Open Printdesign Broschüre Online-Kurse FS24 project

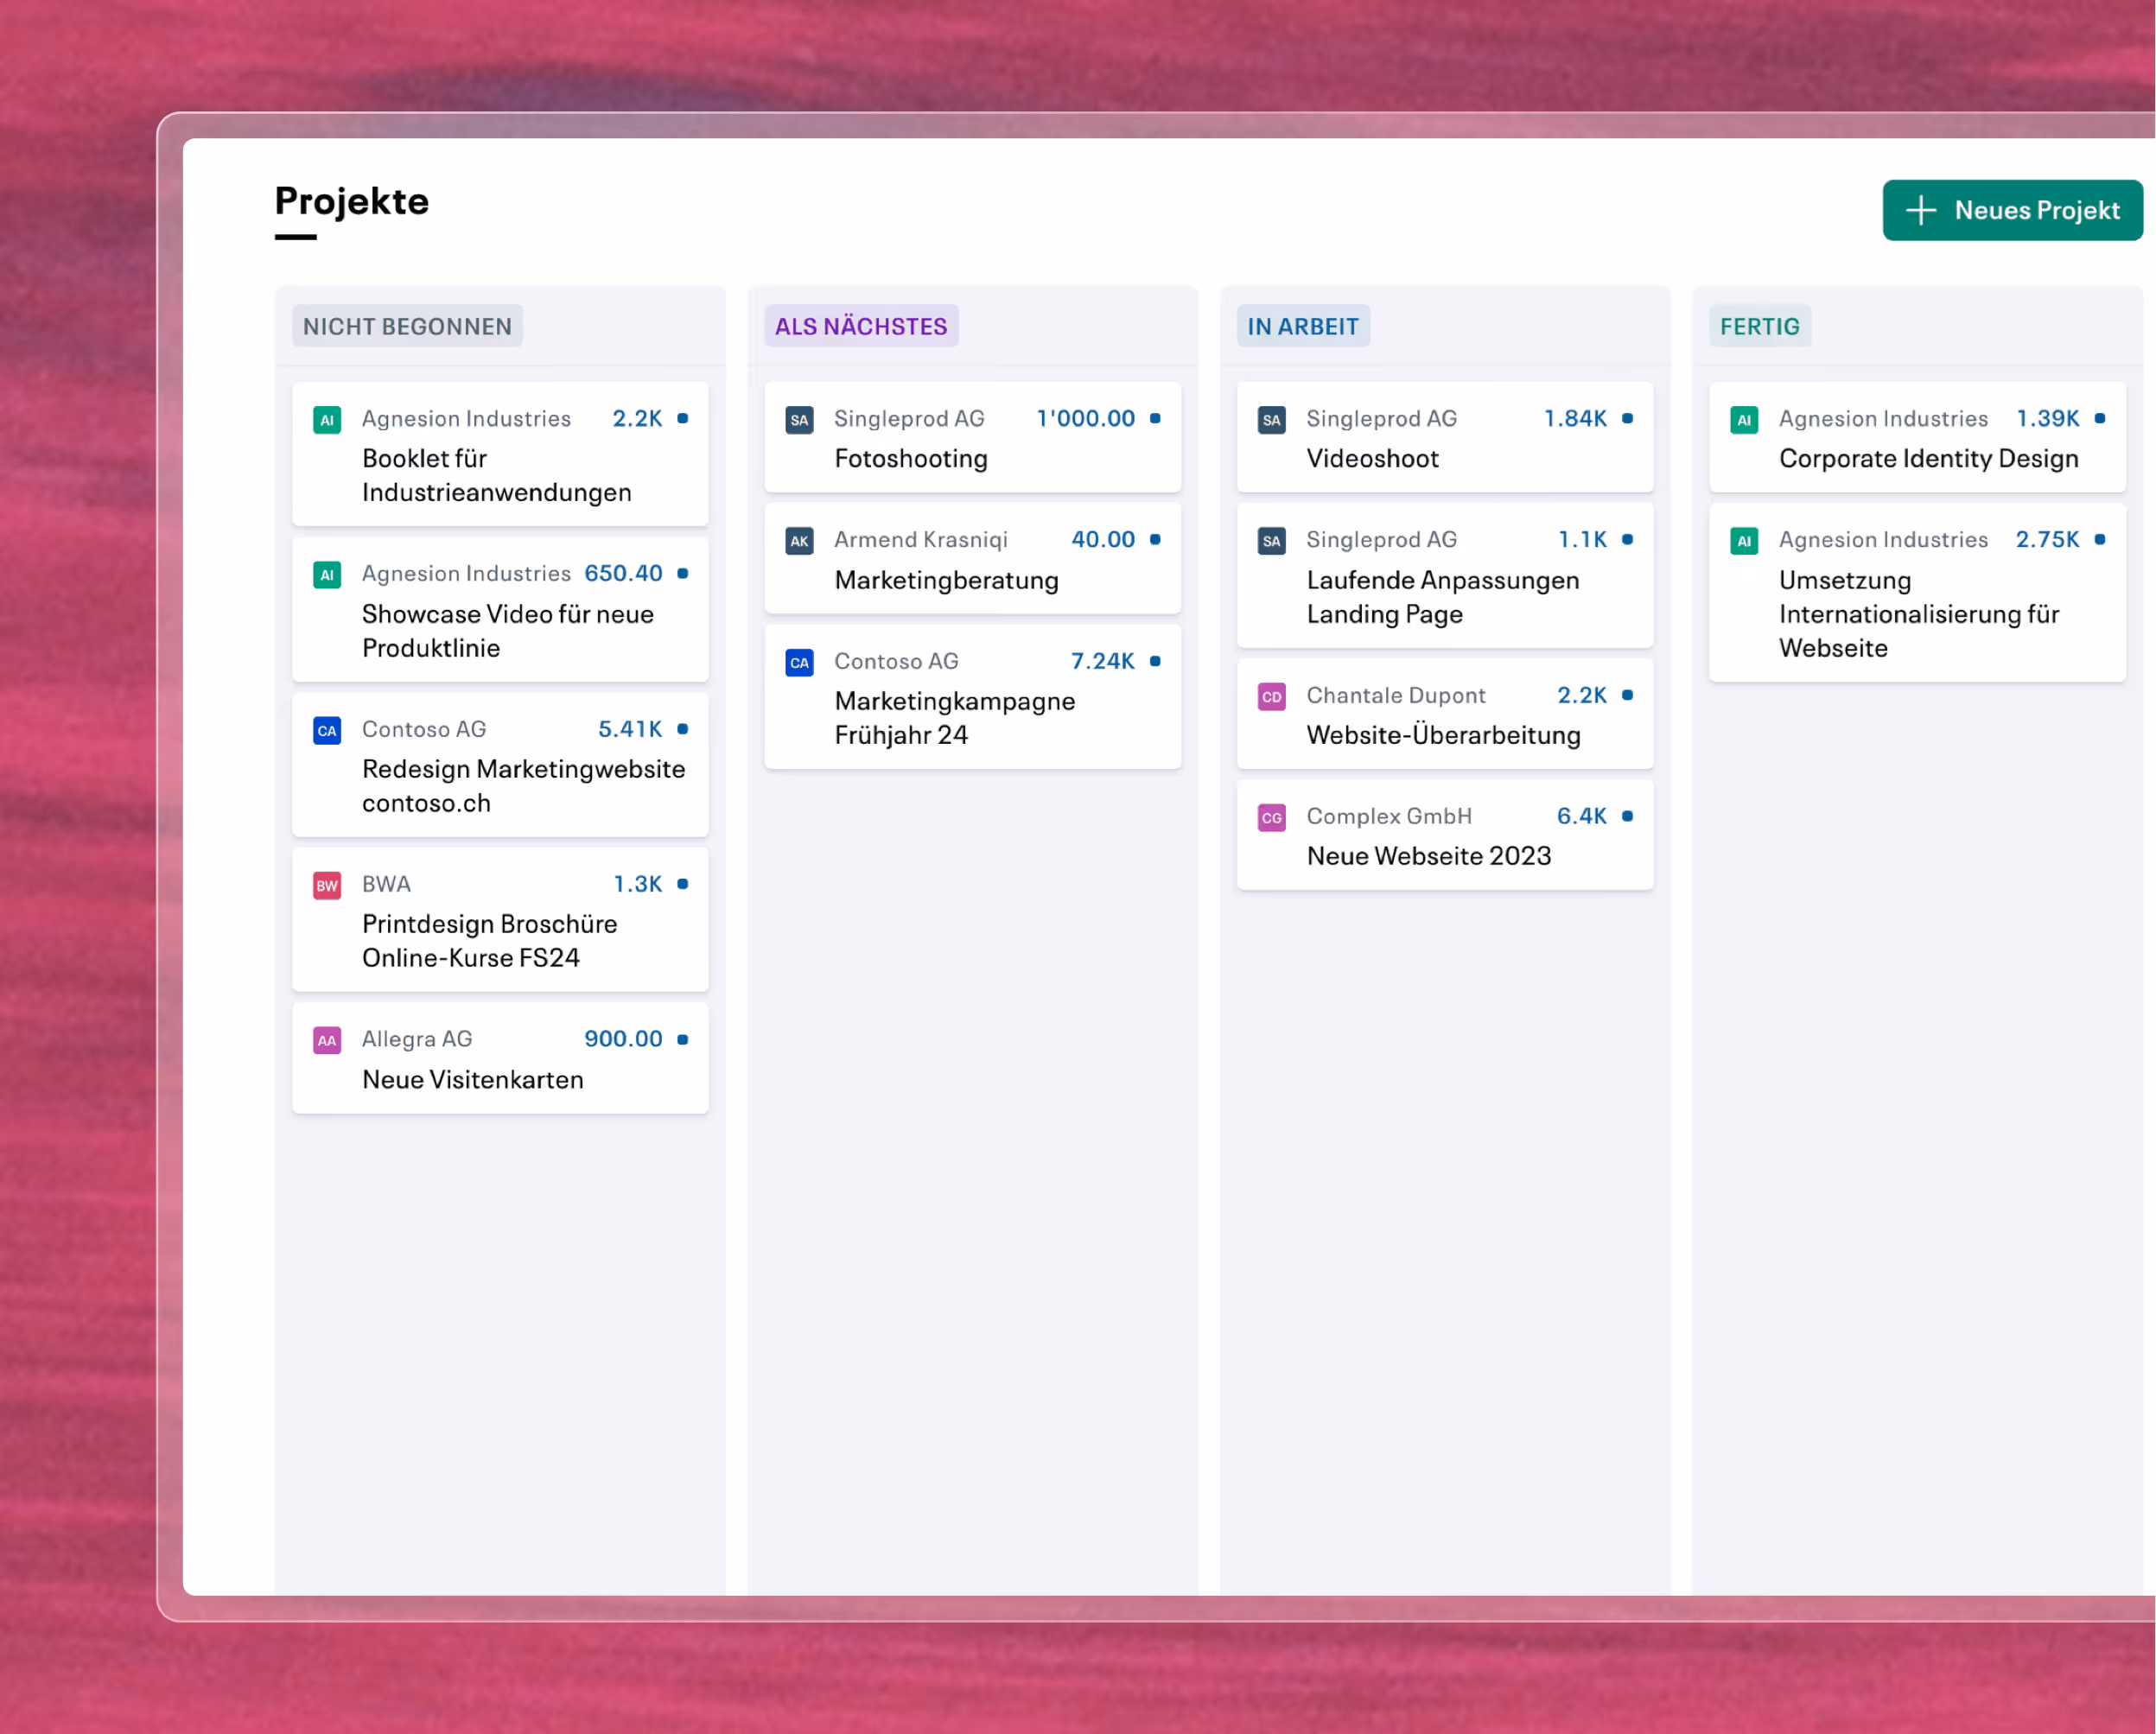[x=490, y=941]
